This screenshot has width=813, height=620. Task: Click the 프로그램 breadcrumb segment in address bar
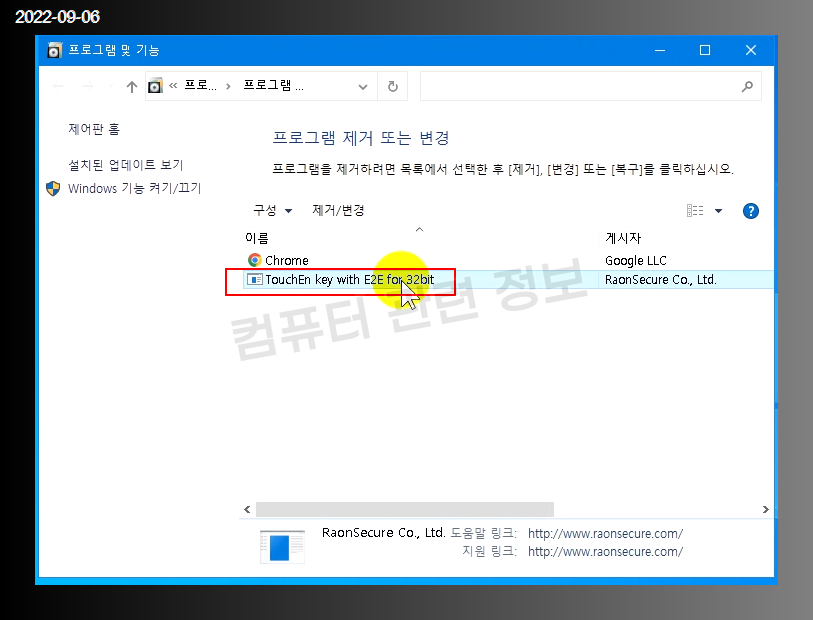[273, 86]
